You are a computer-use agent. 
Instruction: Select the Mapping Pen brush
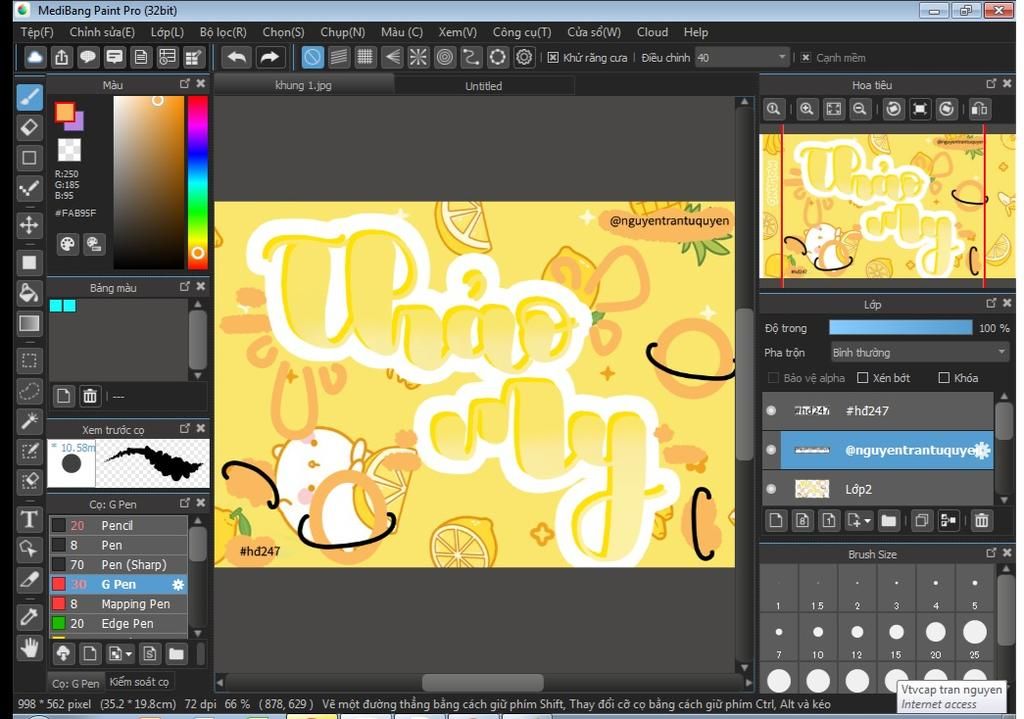click(119, 604)
